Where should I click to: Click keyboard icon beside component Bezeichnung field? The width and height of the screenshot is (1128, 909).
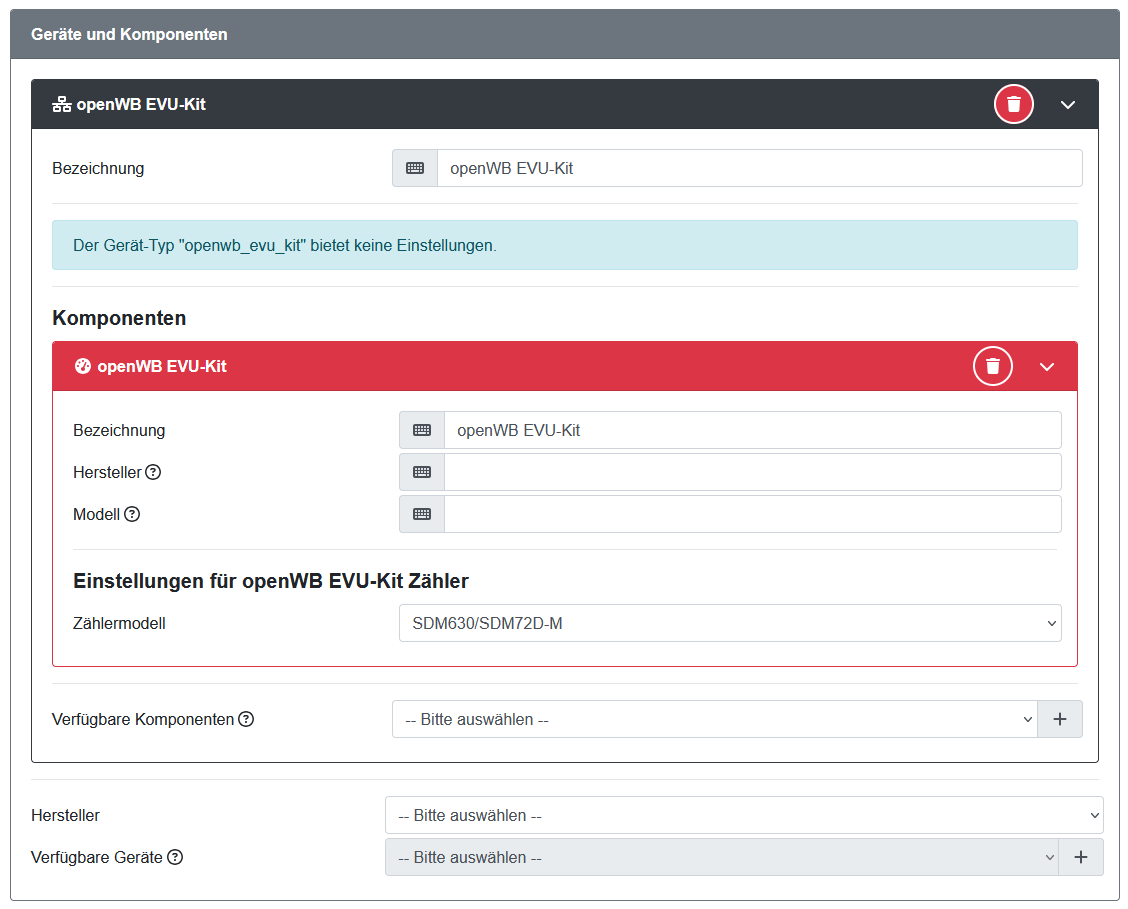pyautogui.click(x=422, y=430)
